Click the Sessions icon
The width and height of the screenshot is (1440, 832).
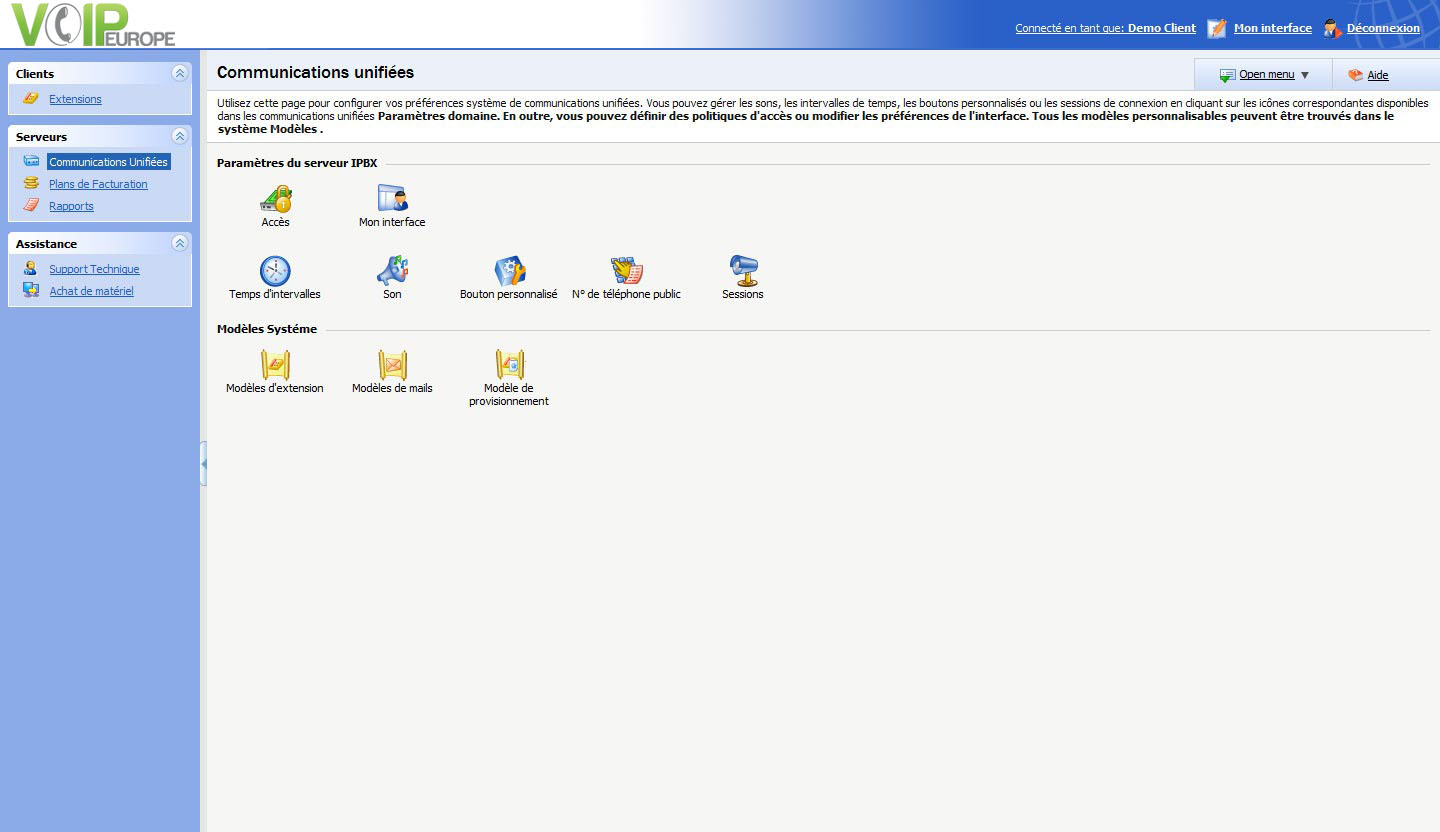click(743, 270)
